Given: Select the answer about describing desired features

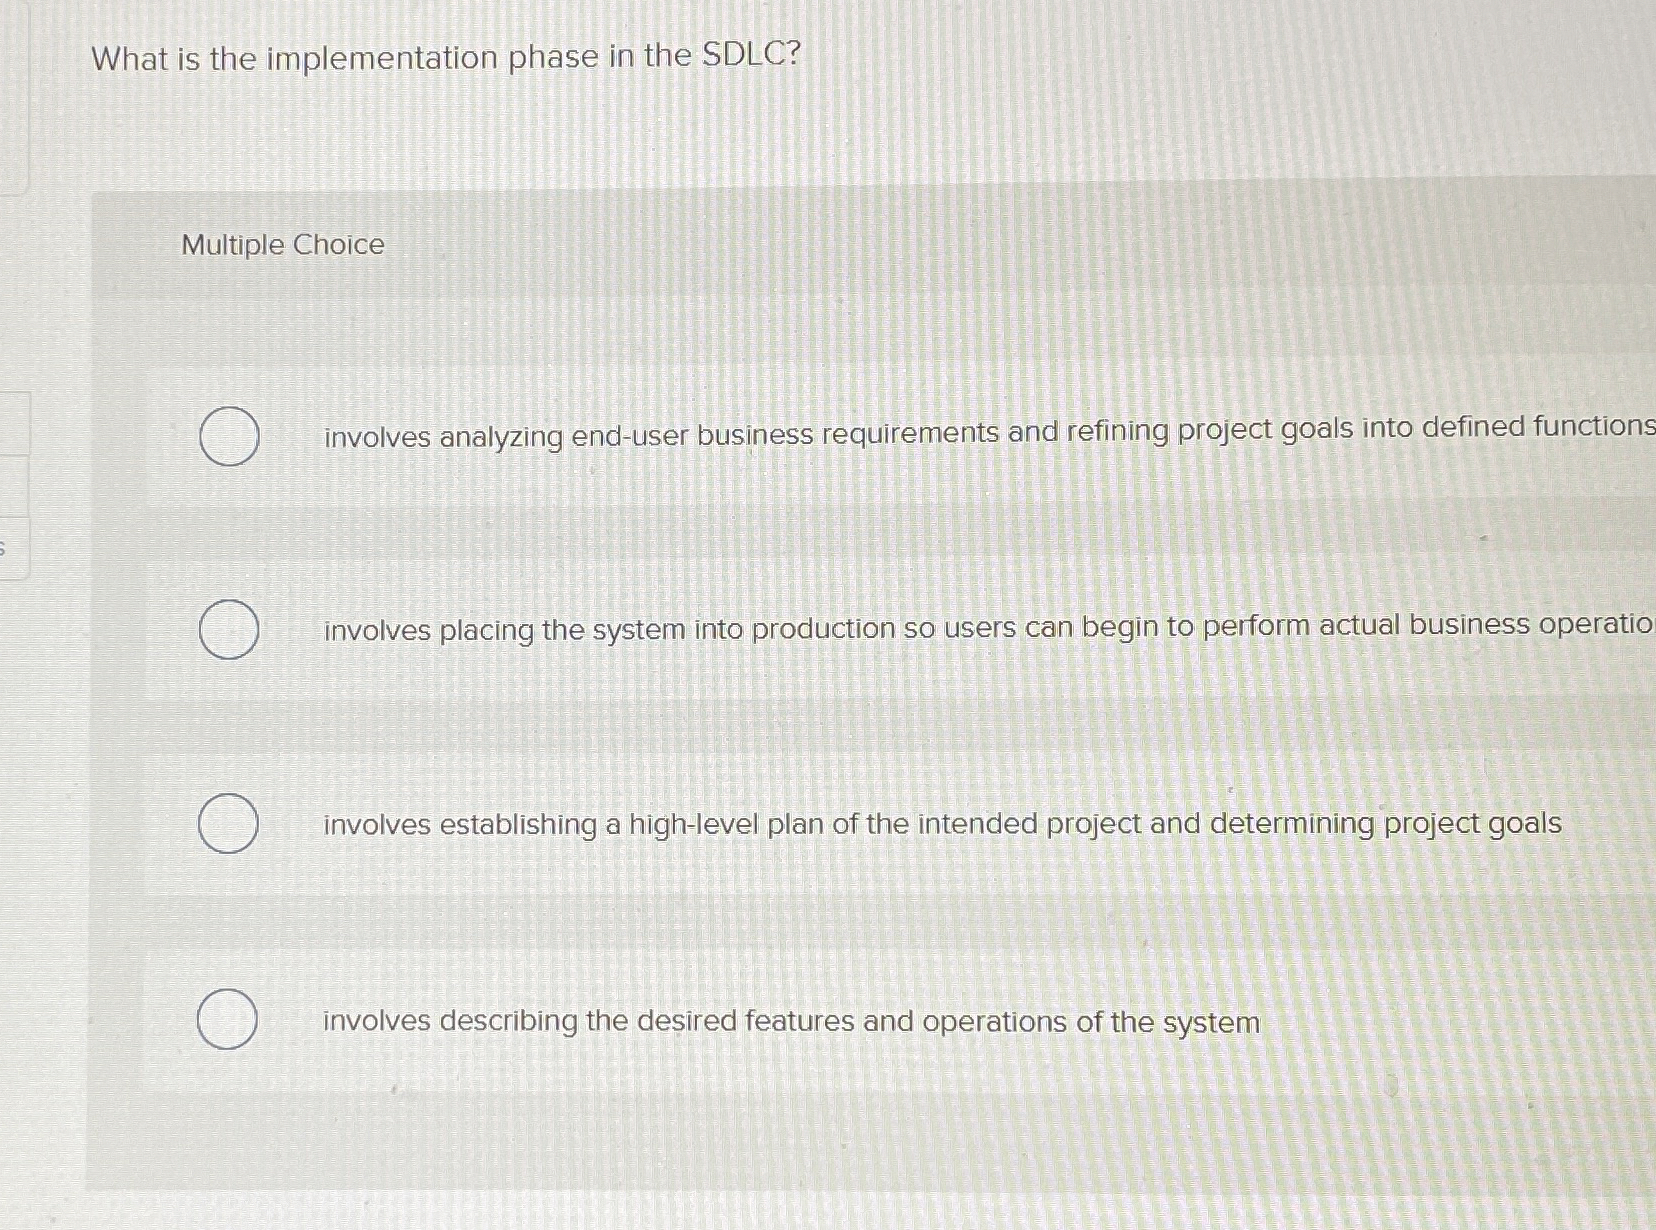Looking at the screenshot, I should 228,1019.
